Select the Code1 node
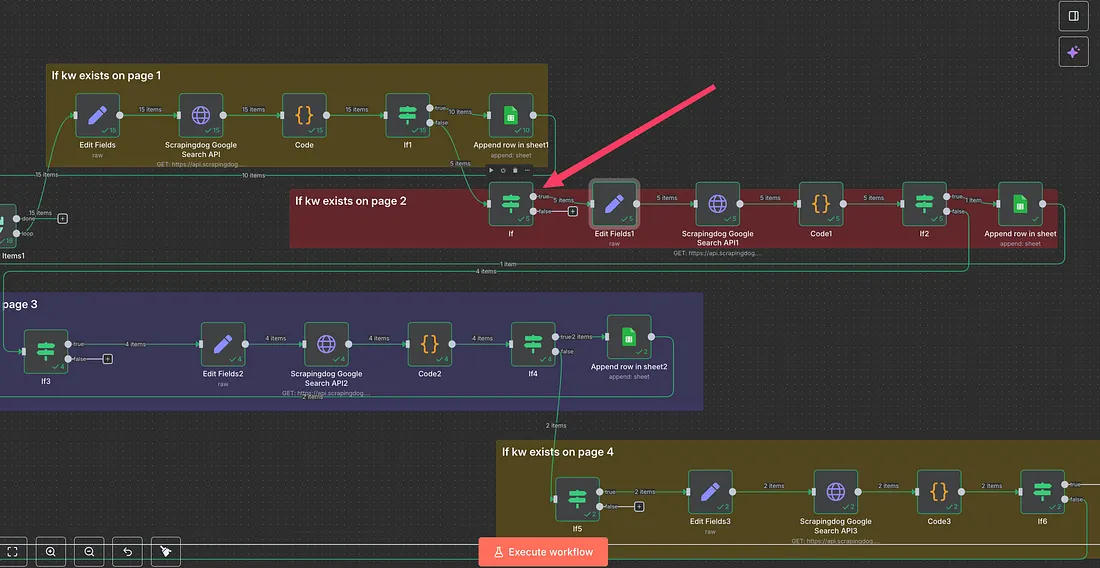 tap(821, 204)
